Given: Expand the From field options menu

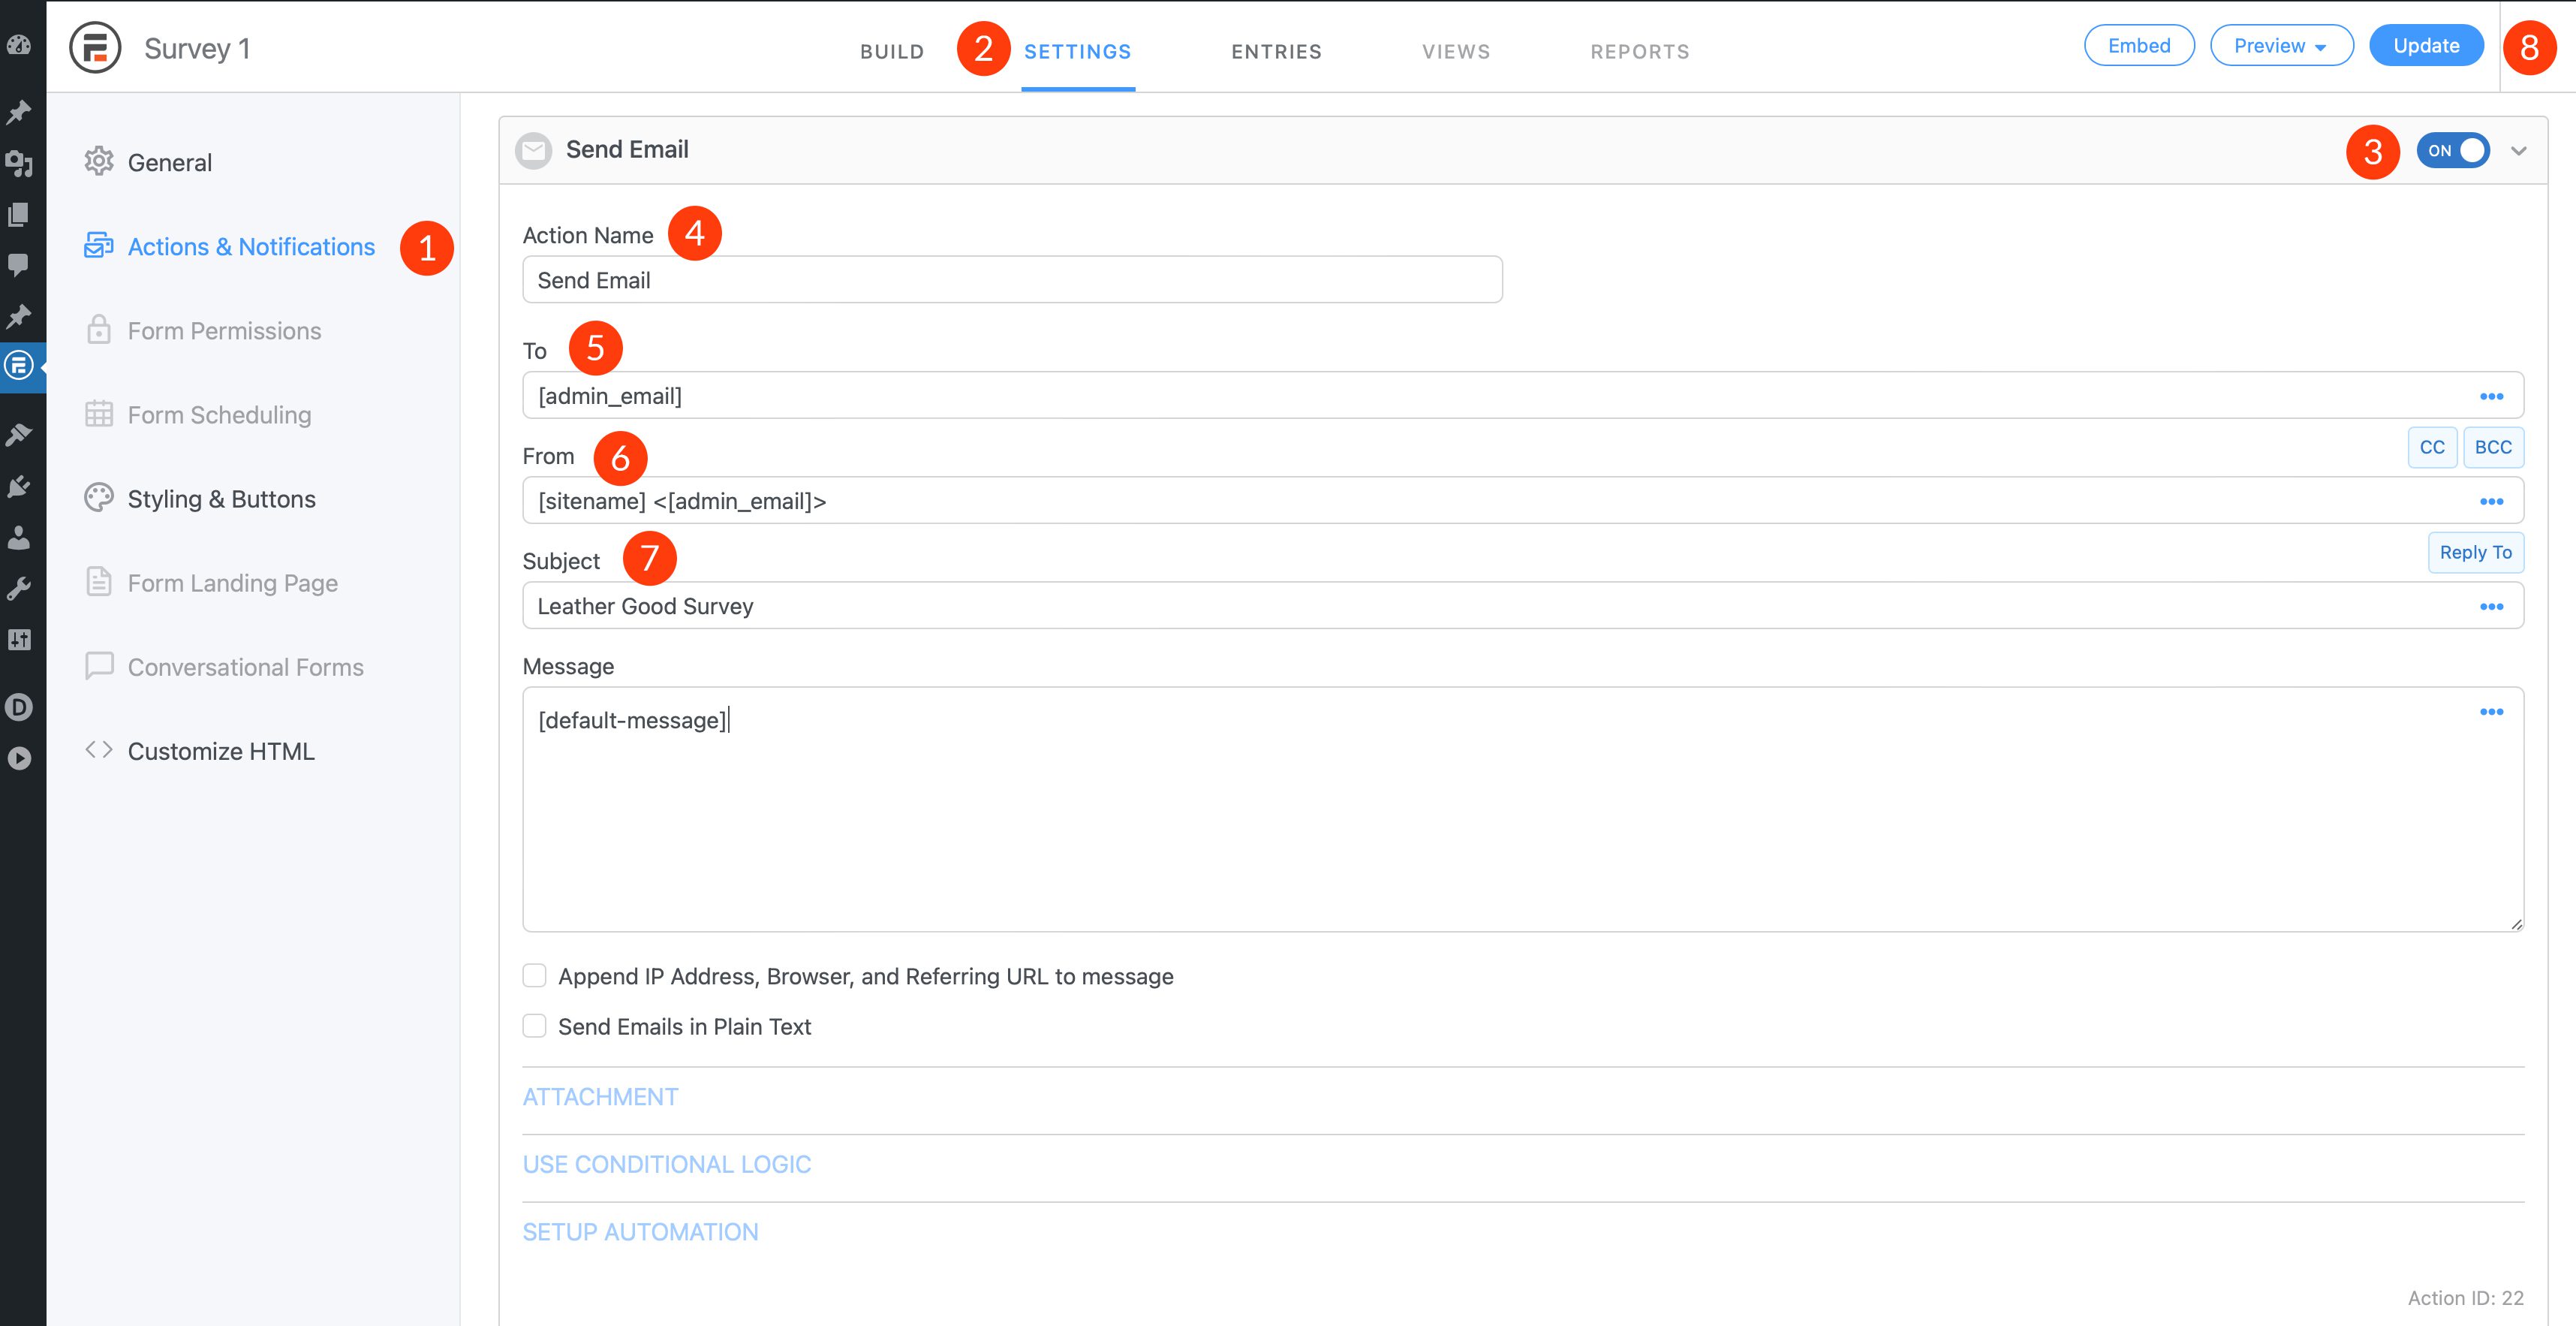Looking at the screenshot, I should pos(2495,501).
